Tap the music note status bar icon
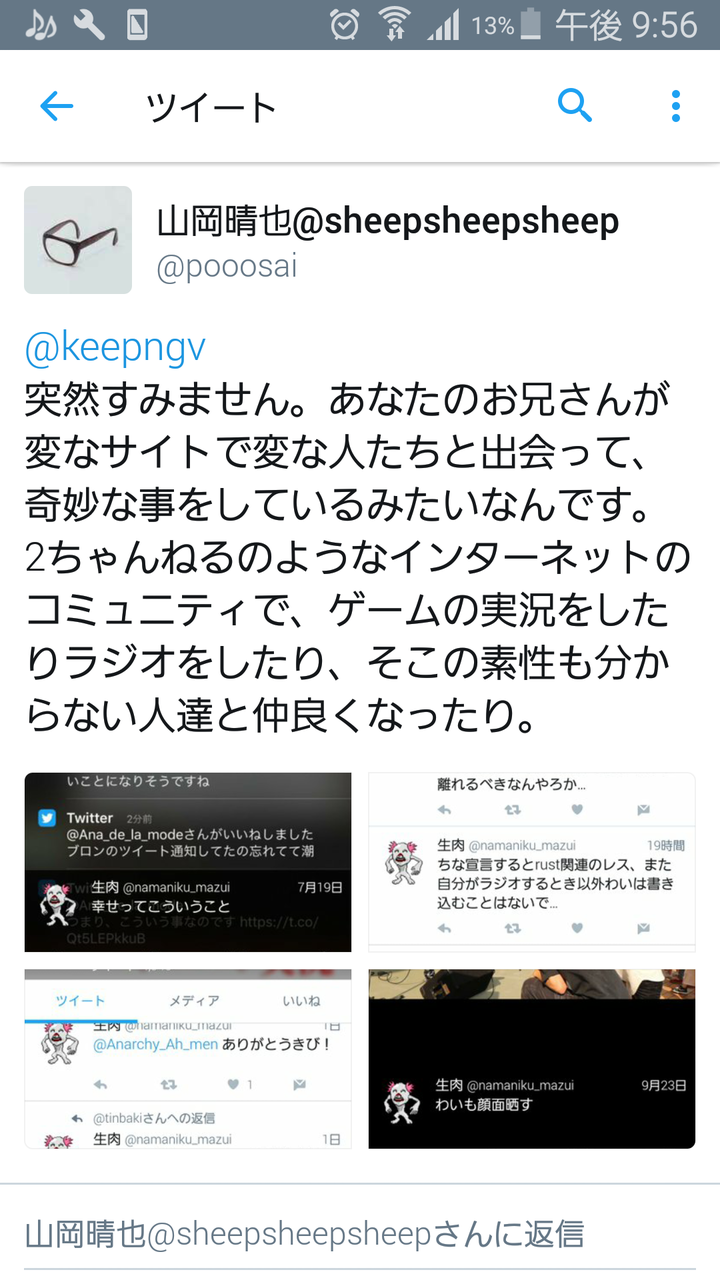The height and width of the screenshot is (1280, 720). tap(40, 25)
